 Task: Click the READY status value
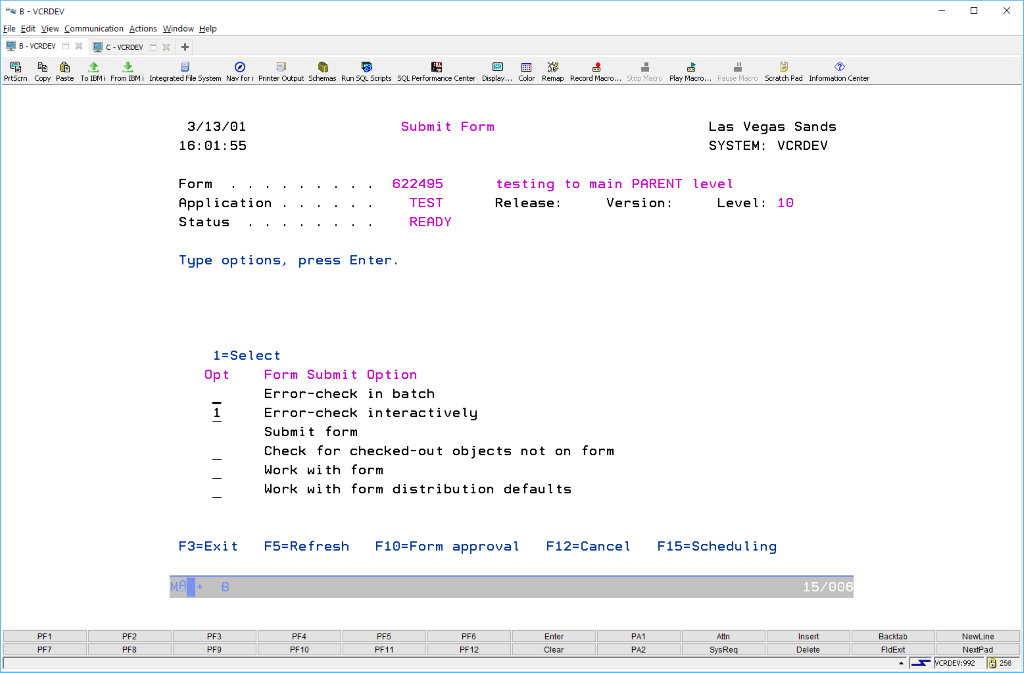(x=430, y=222)
